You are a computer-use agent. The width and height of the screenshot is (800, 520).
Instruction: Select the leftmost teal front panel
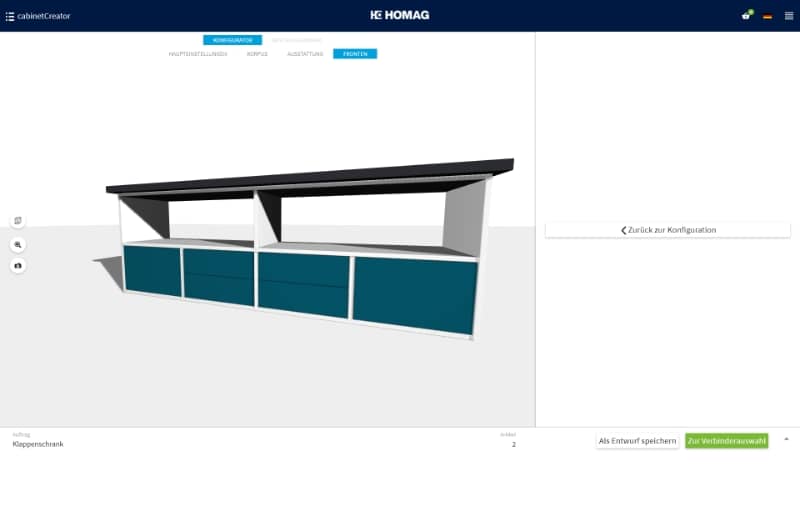pyautogui.click(x=152, y=270)
